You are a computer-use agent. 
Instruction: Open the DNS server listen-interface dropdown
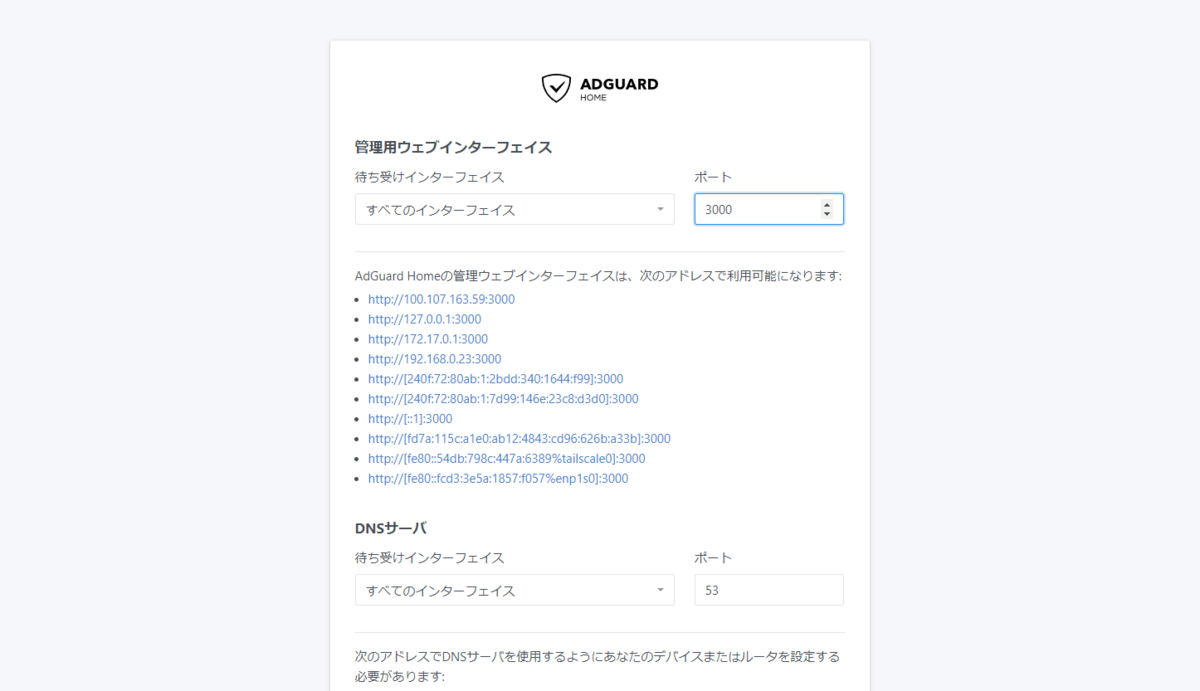515,590
